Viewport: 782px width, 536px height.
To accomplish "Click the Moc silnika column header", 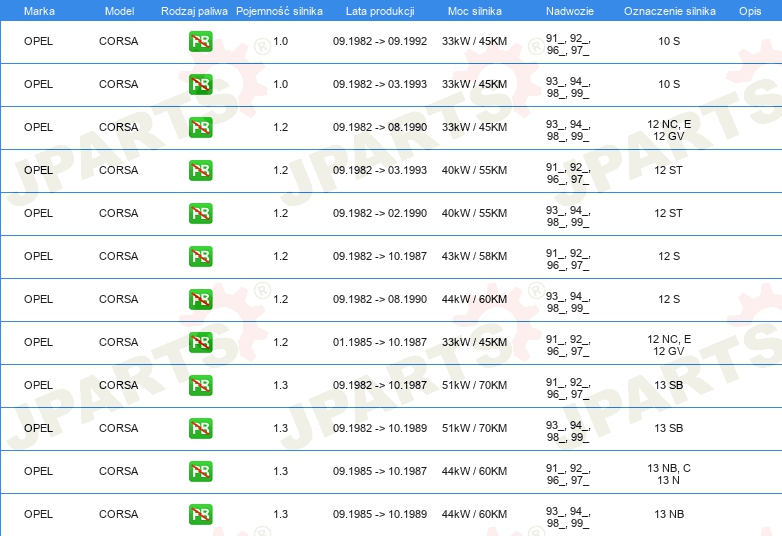I will 475,11.
